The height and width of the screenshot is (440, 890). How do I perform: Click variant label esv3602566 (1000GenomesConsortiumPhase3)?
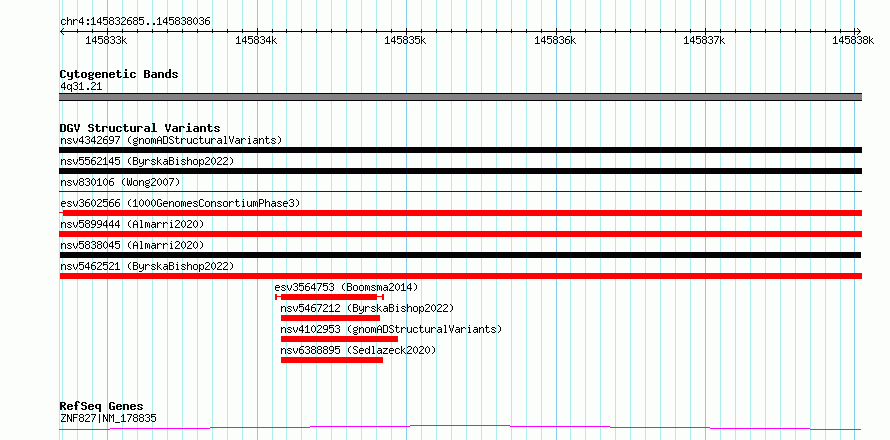coord(180,203)
